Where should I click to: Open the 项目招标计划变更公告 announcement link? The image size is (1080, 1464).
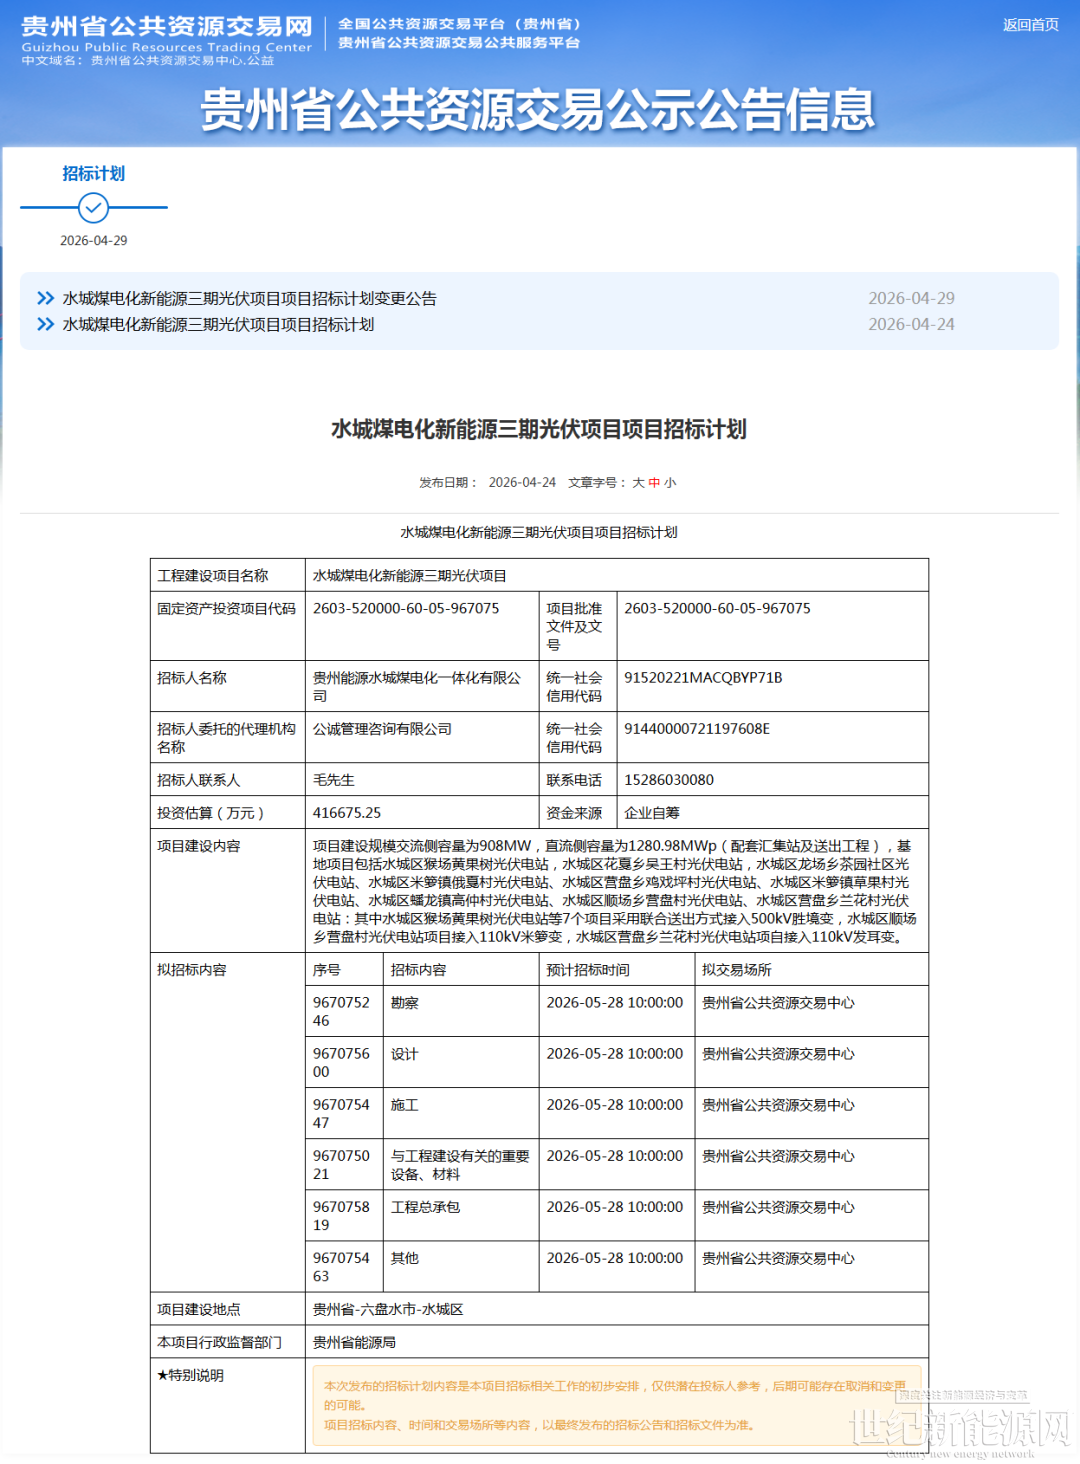(x=249, y=299)
